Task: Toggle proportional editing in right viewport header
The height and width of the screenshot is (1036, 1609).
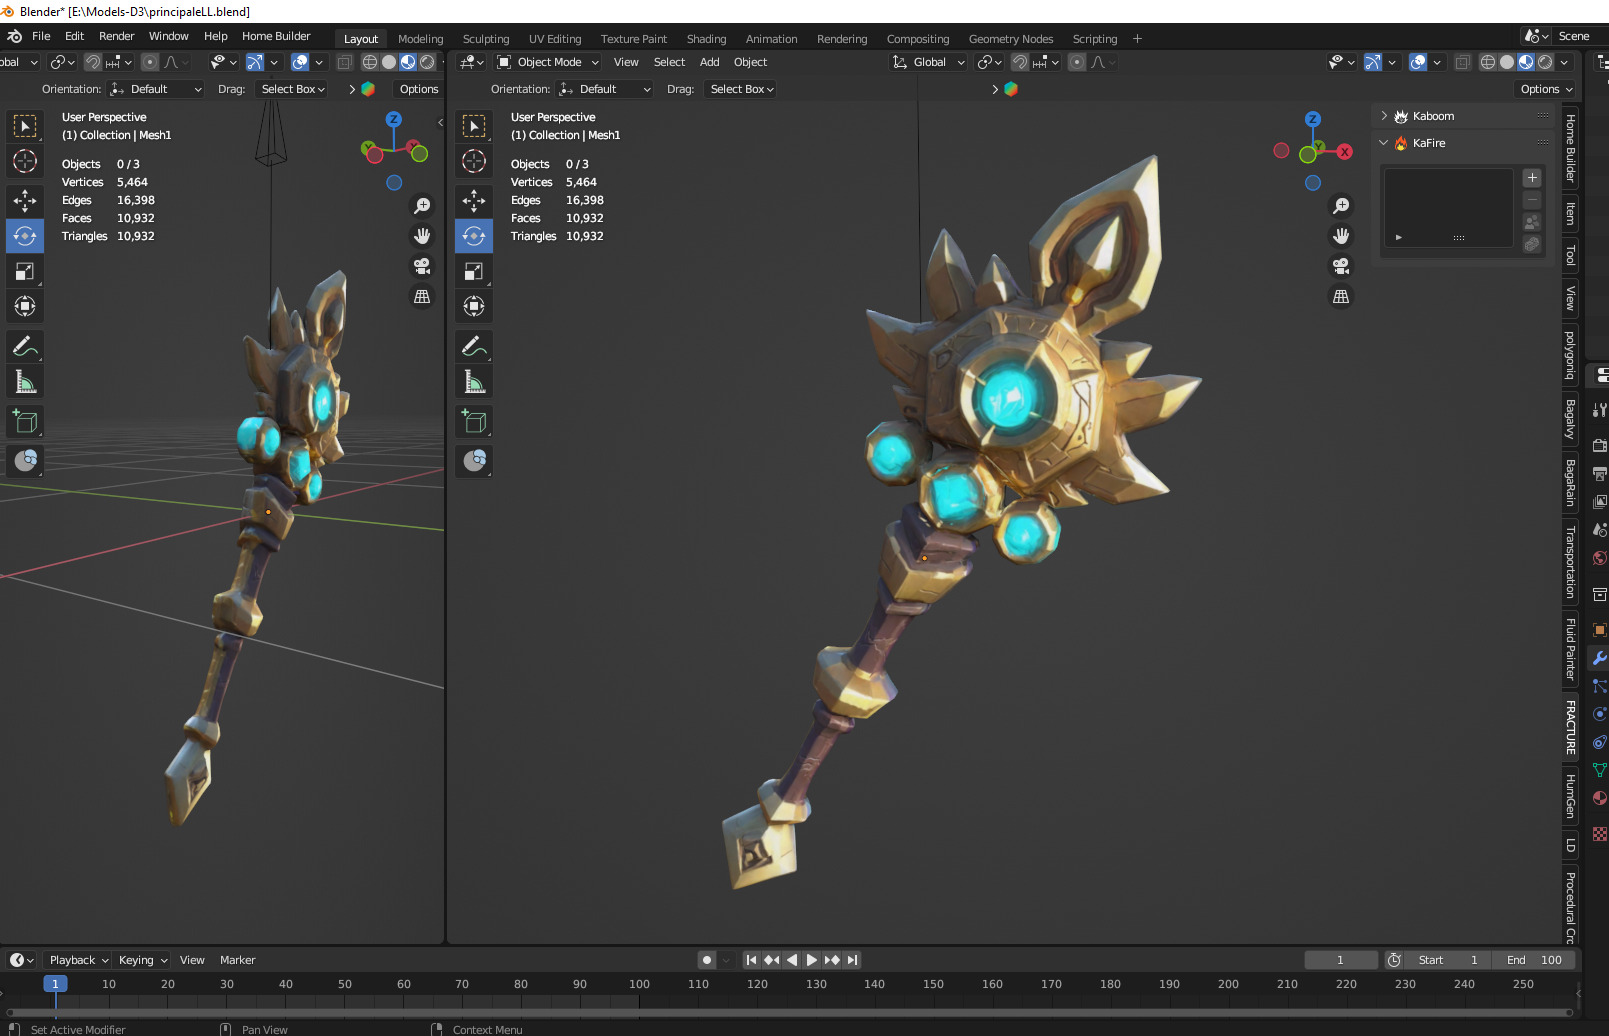Action: [1076, 62]
